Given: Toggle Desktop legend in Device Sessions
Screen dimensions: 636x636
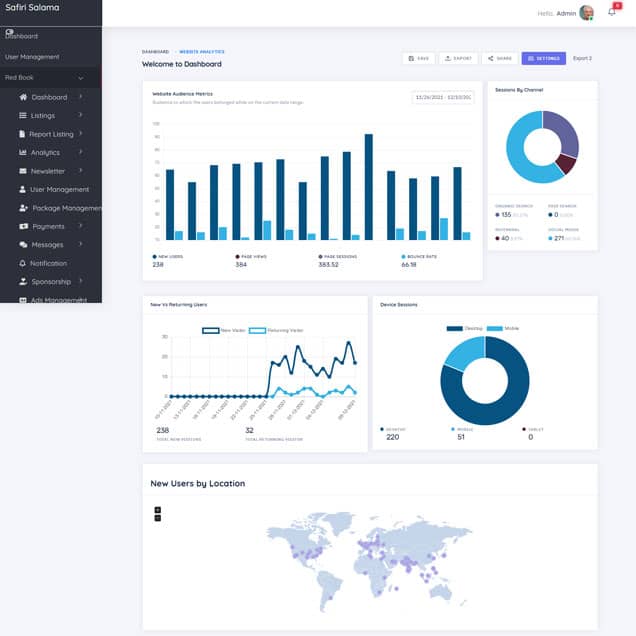Looking at the screenshot, I should (x=464, y=329).
